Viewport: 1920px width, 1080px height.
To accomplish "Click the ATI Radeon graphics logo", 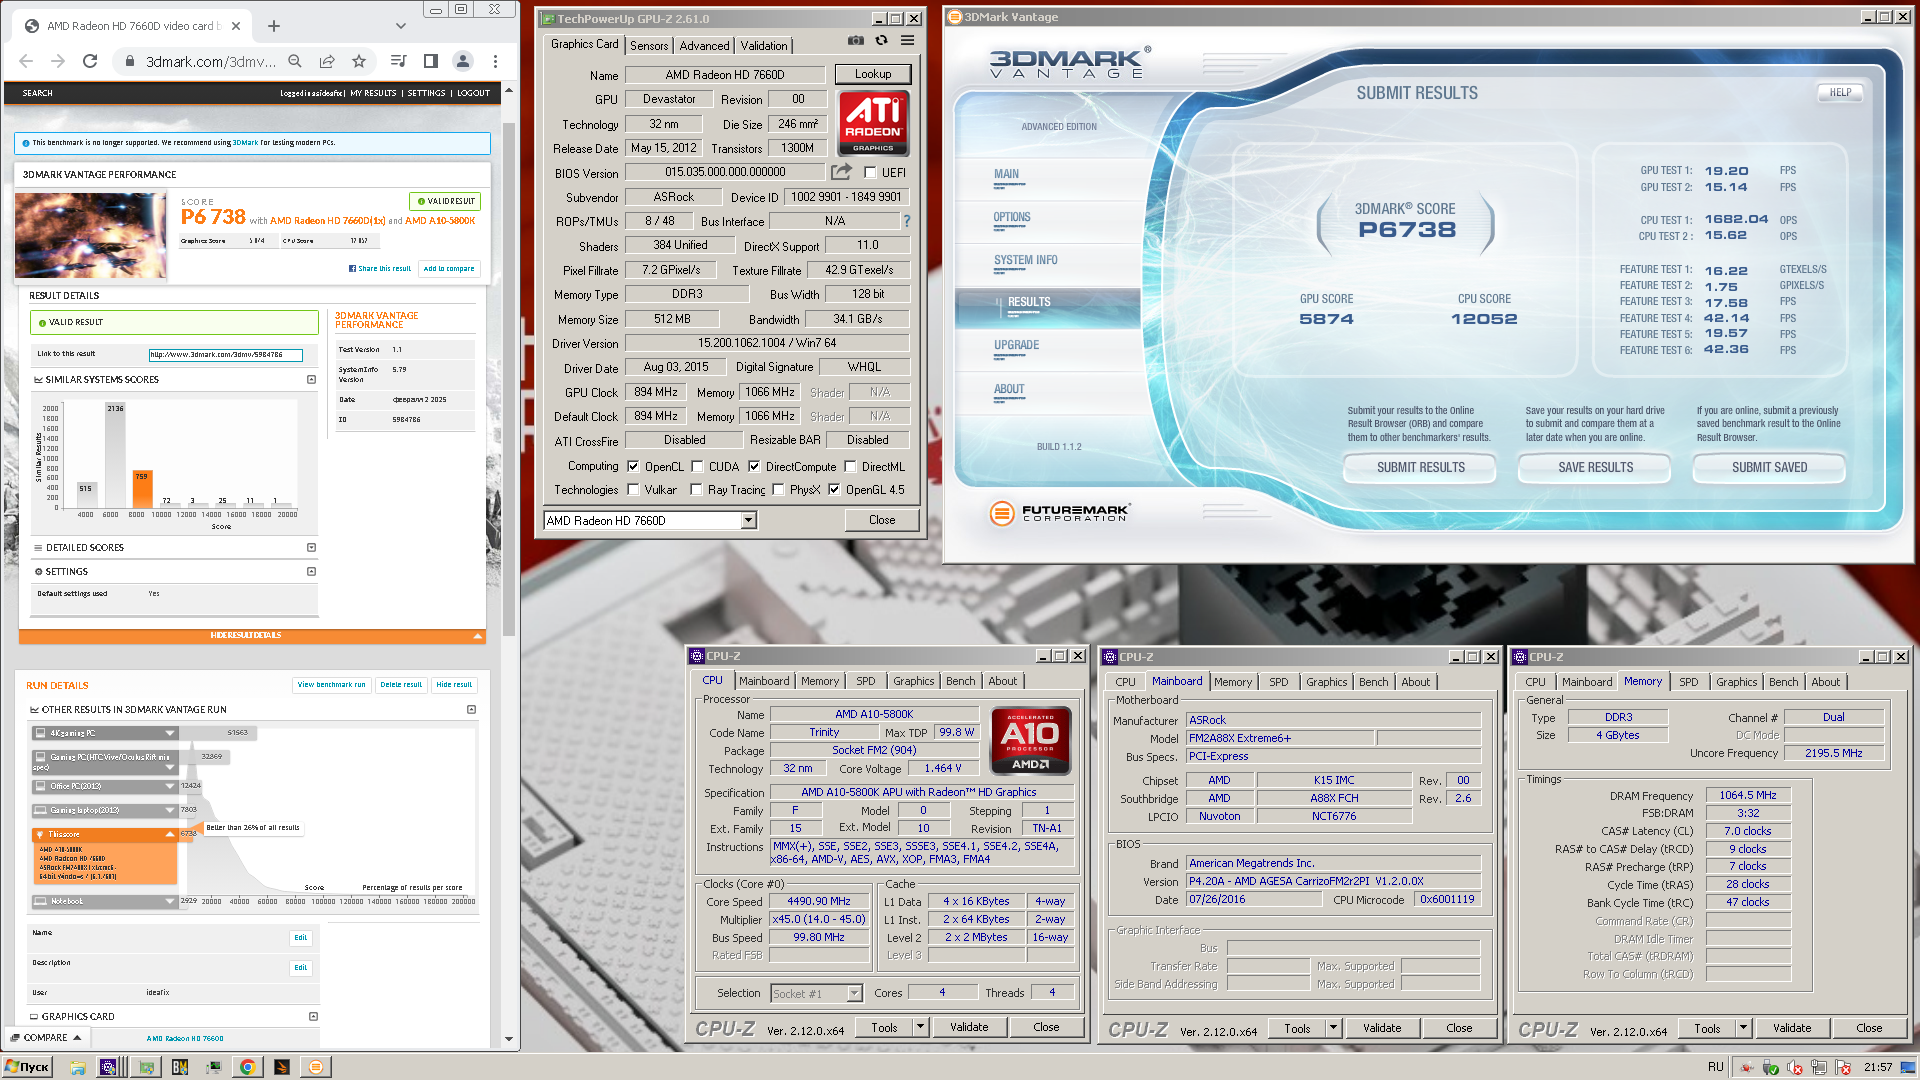I will coord(873,123).
